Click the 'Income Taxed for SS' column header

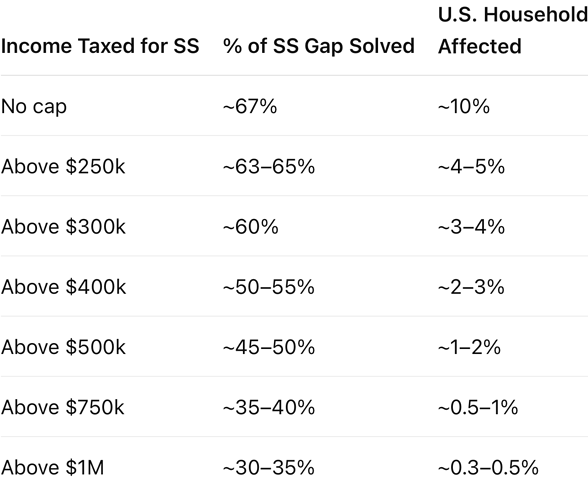(x=100, y=46)
